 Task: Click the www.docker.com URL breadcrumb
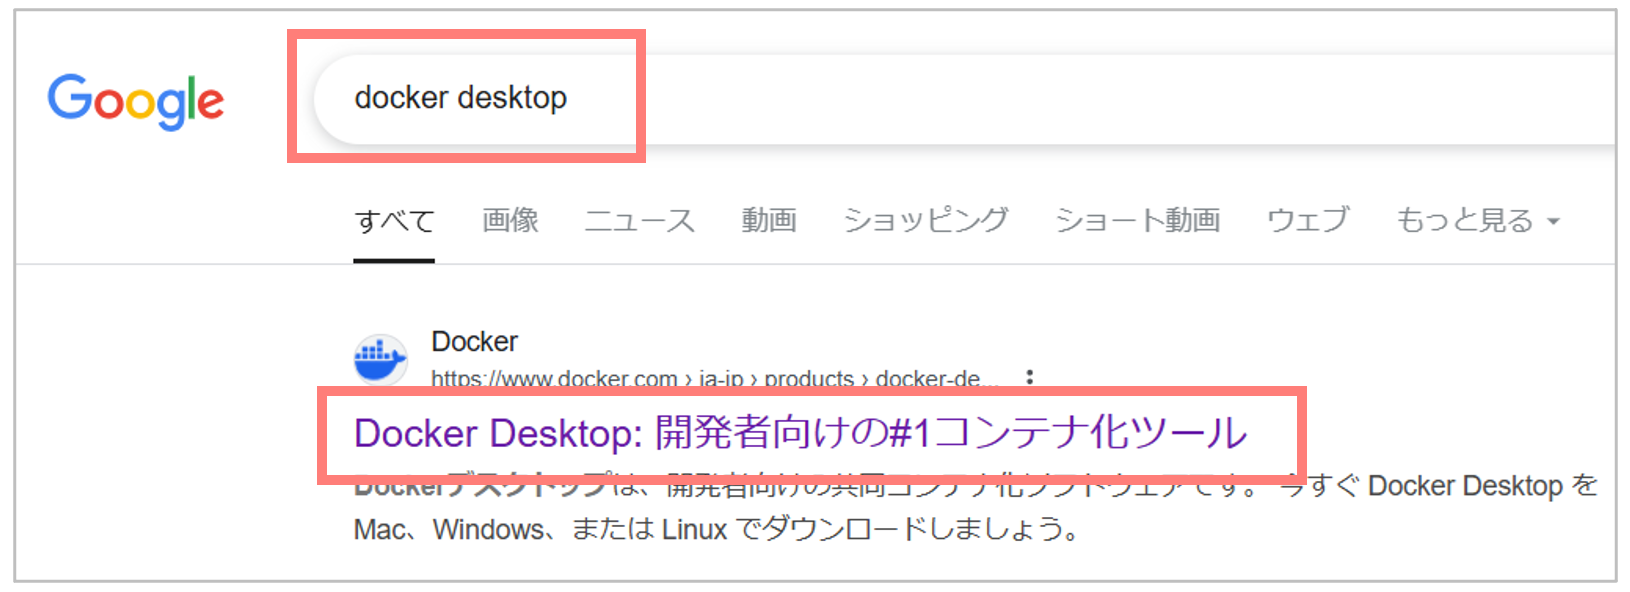tap(714, 379)
